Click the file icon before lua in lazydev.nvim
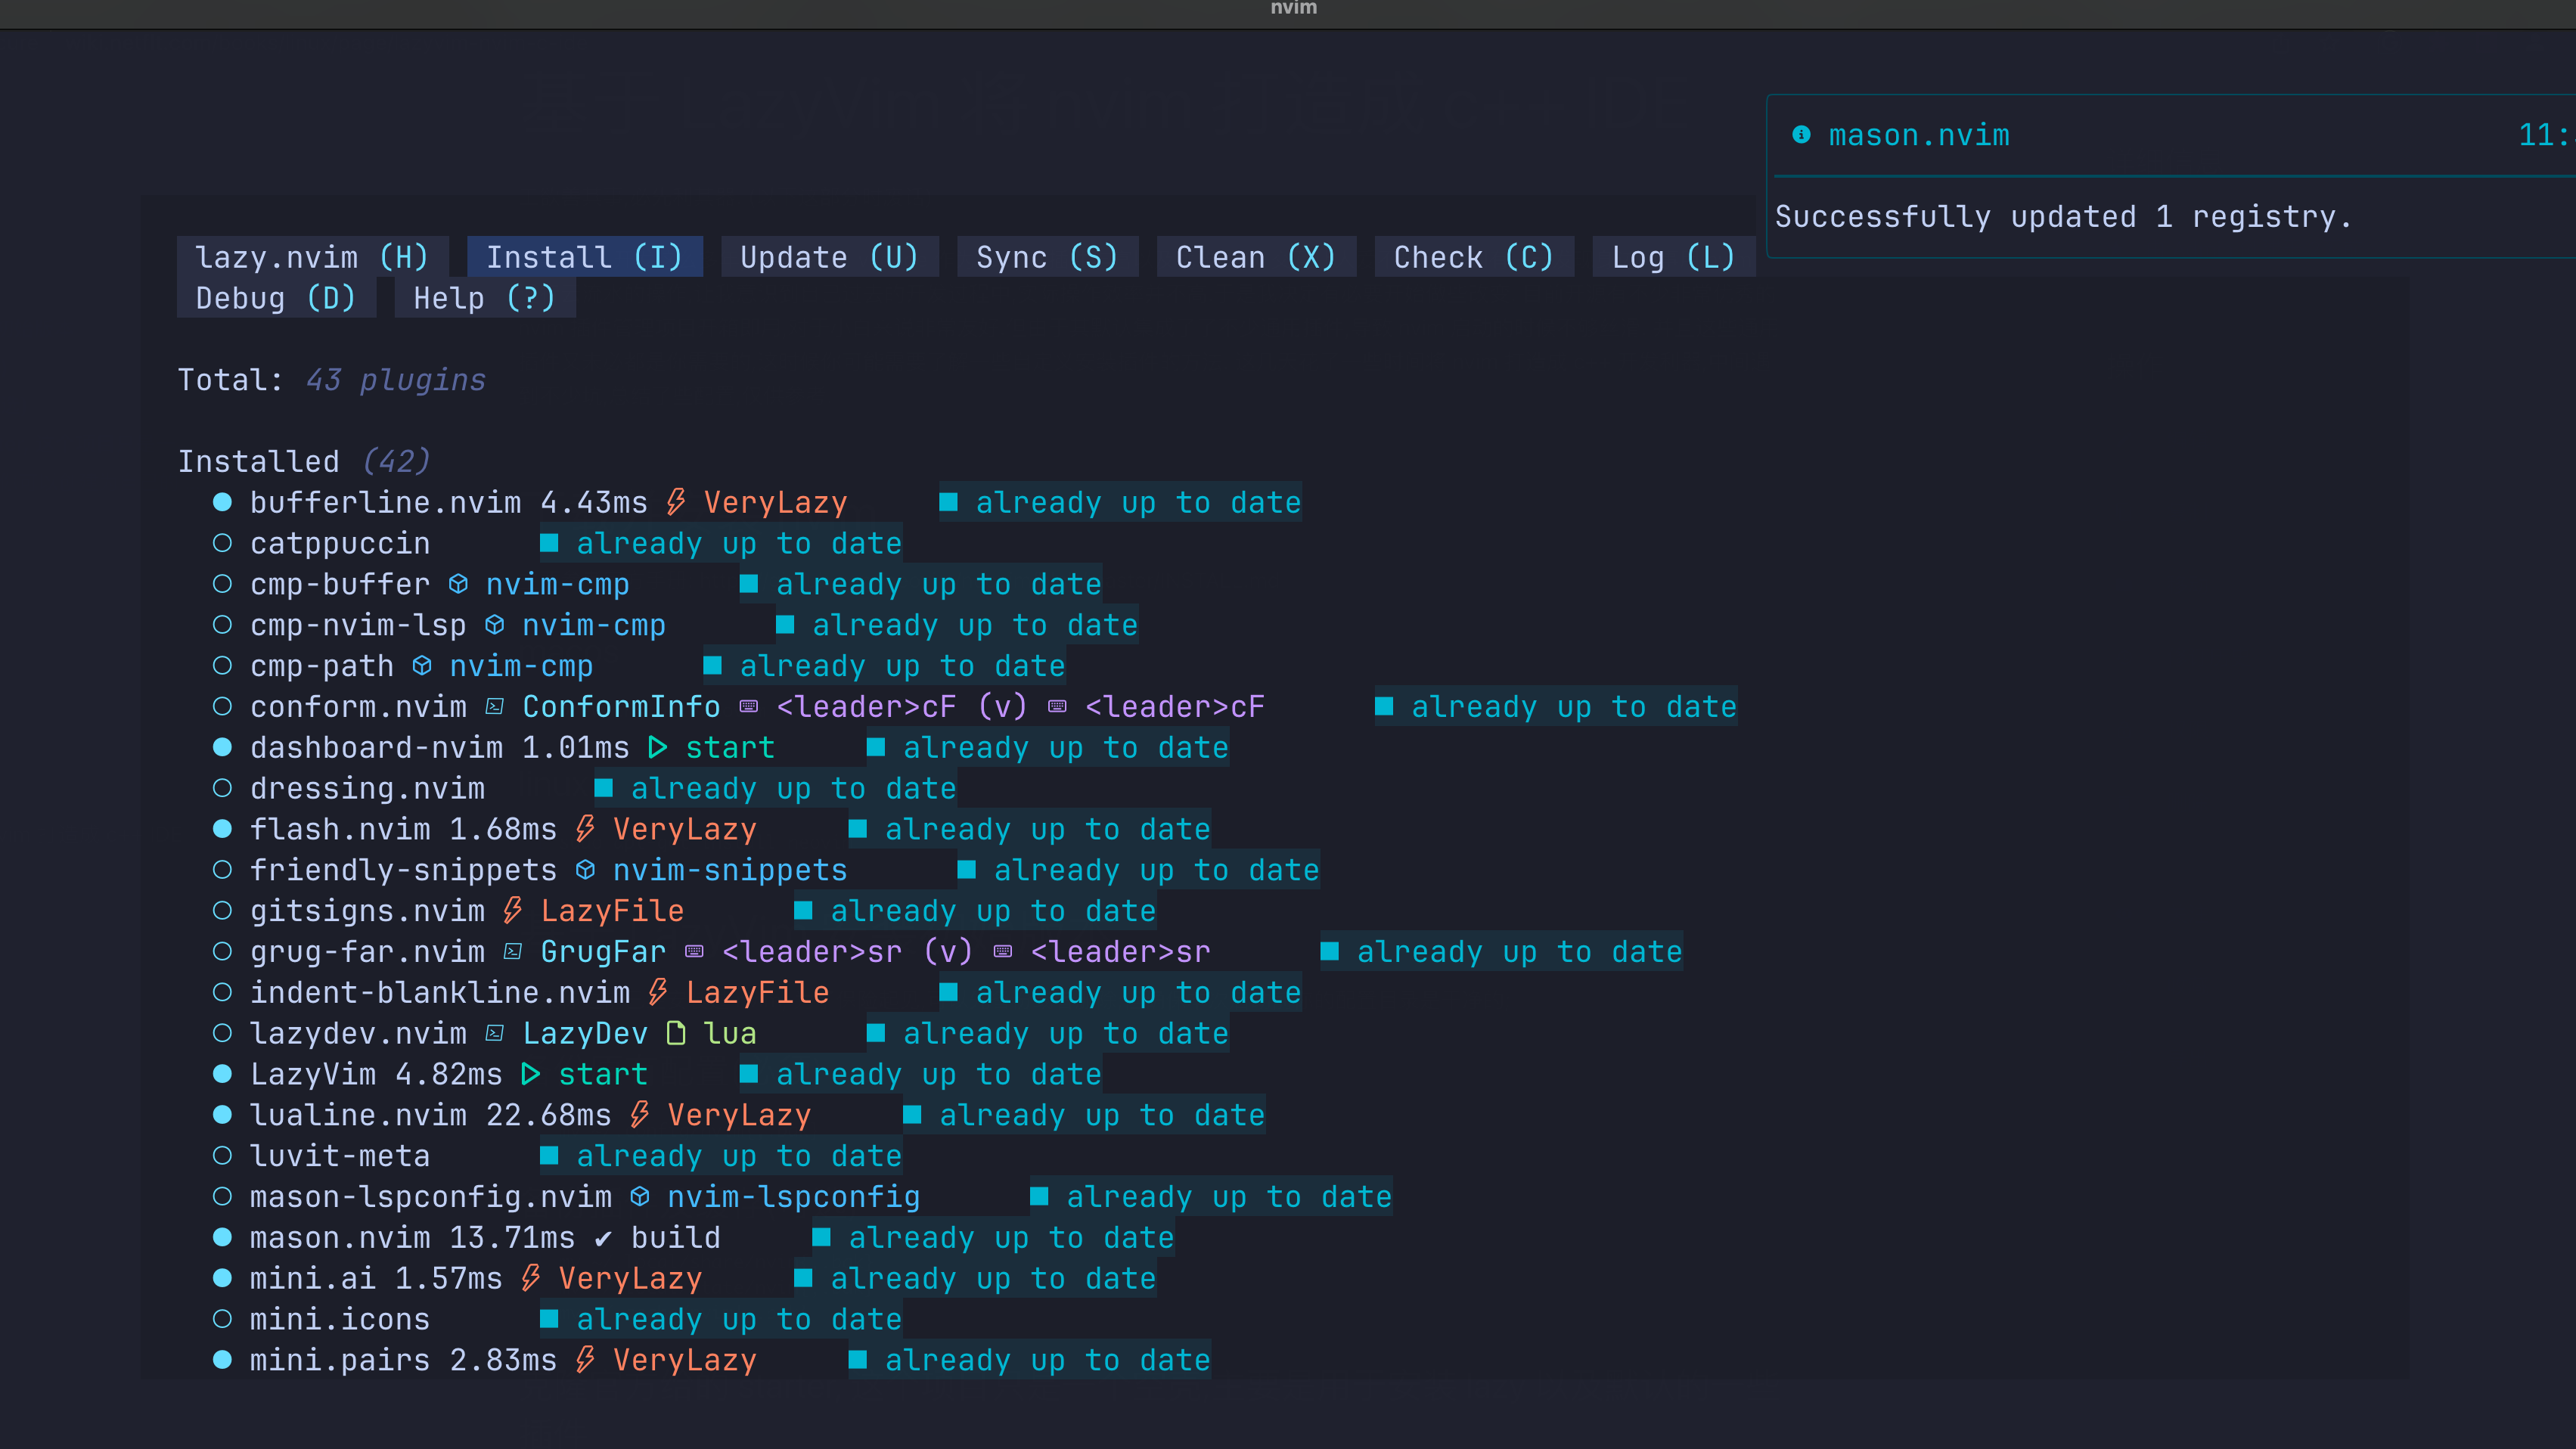Viewport: 2576px width, 1449px height. [676, 1033]
